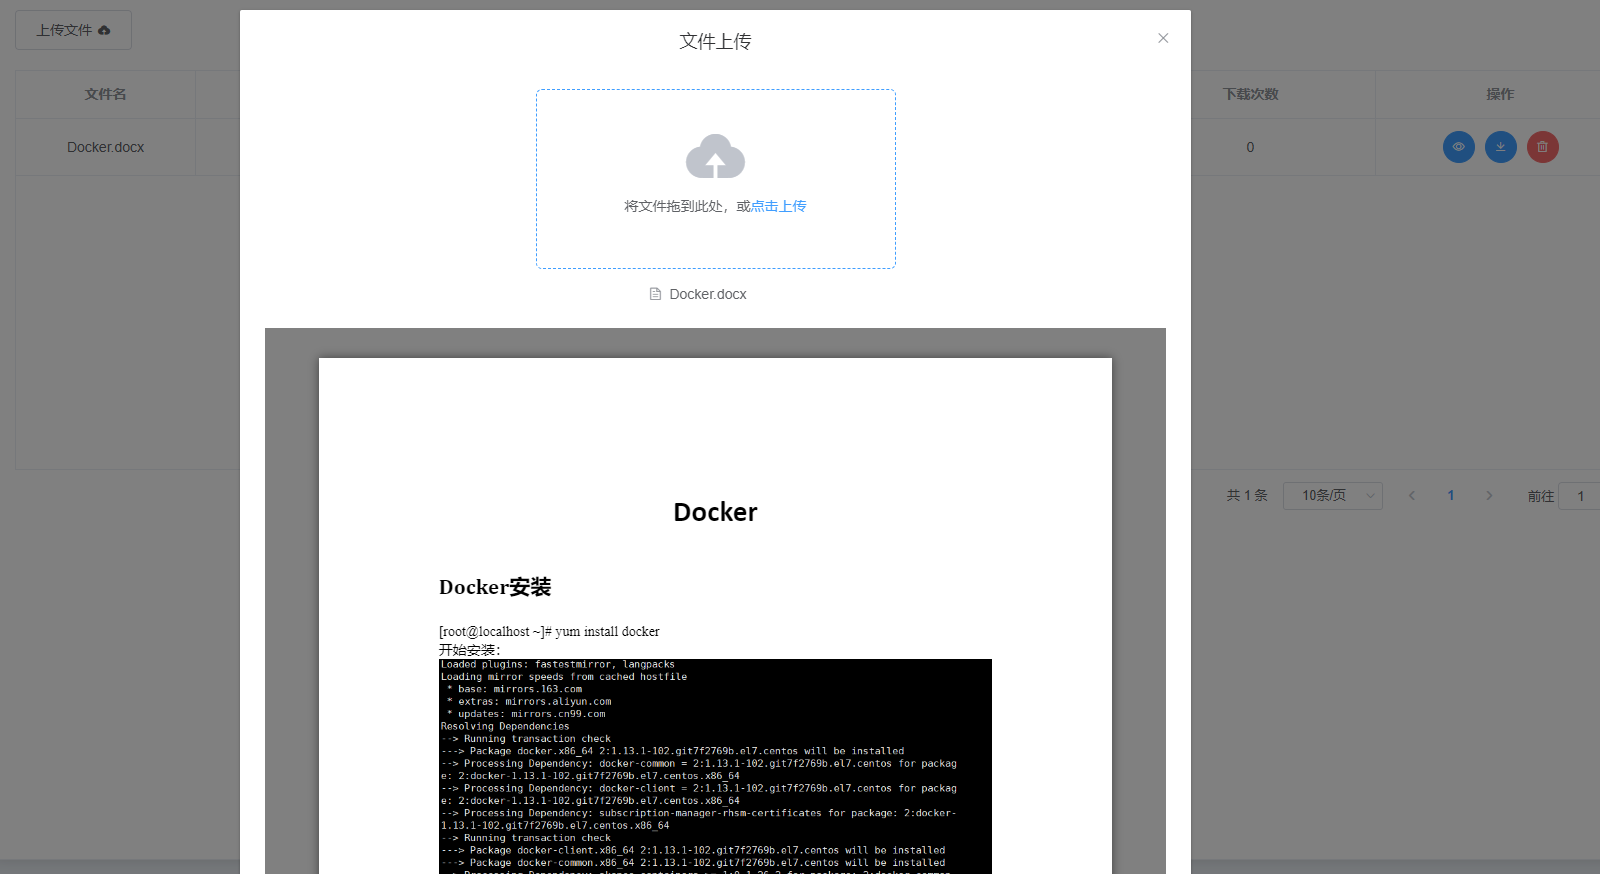Open the 10条/页 page size dropdown
This screenshot has height=874, width=1600.
tap(1333, 496)
